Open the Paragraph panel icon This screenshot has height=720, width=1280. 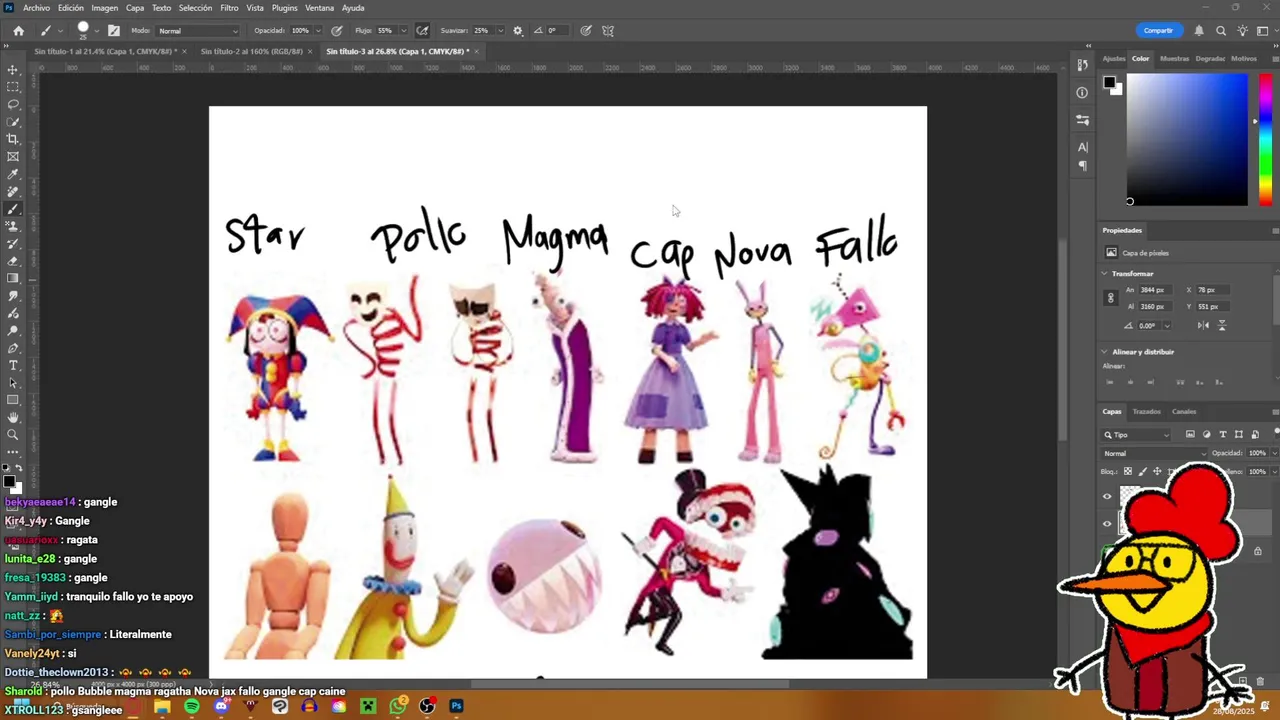point(1082,166)
